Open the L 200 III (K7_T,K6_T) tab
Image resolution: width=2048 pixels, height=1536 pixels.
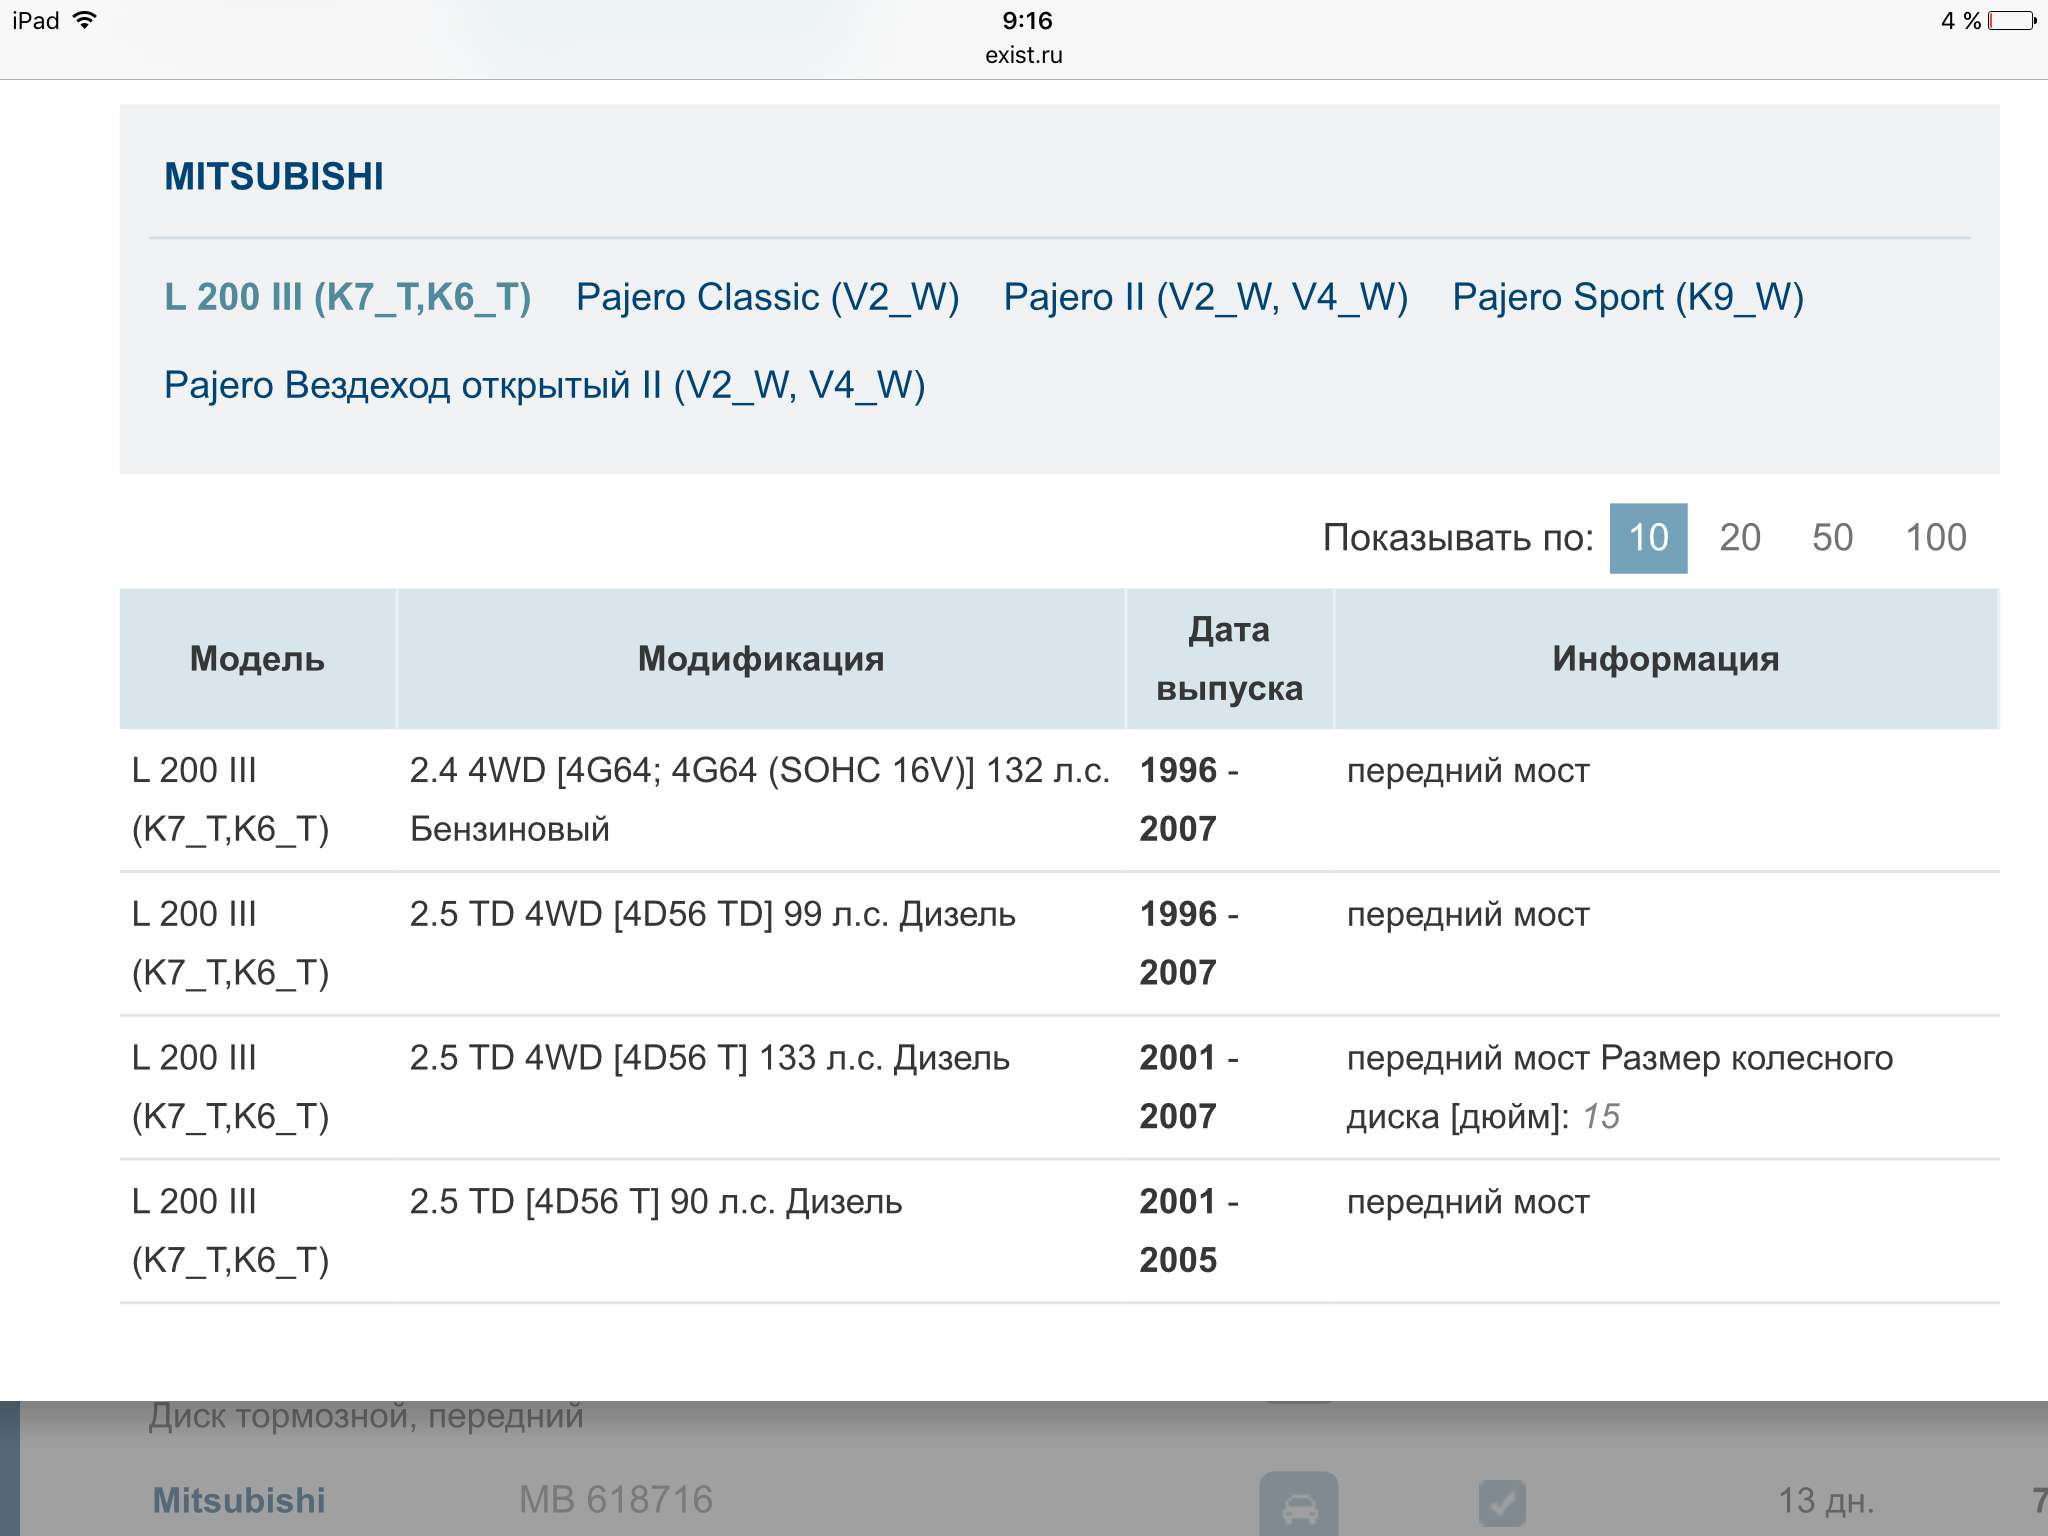click(347, 297)
